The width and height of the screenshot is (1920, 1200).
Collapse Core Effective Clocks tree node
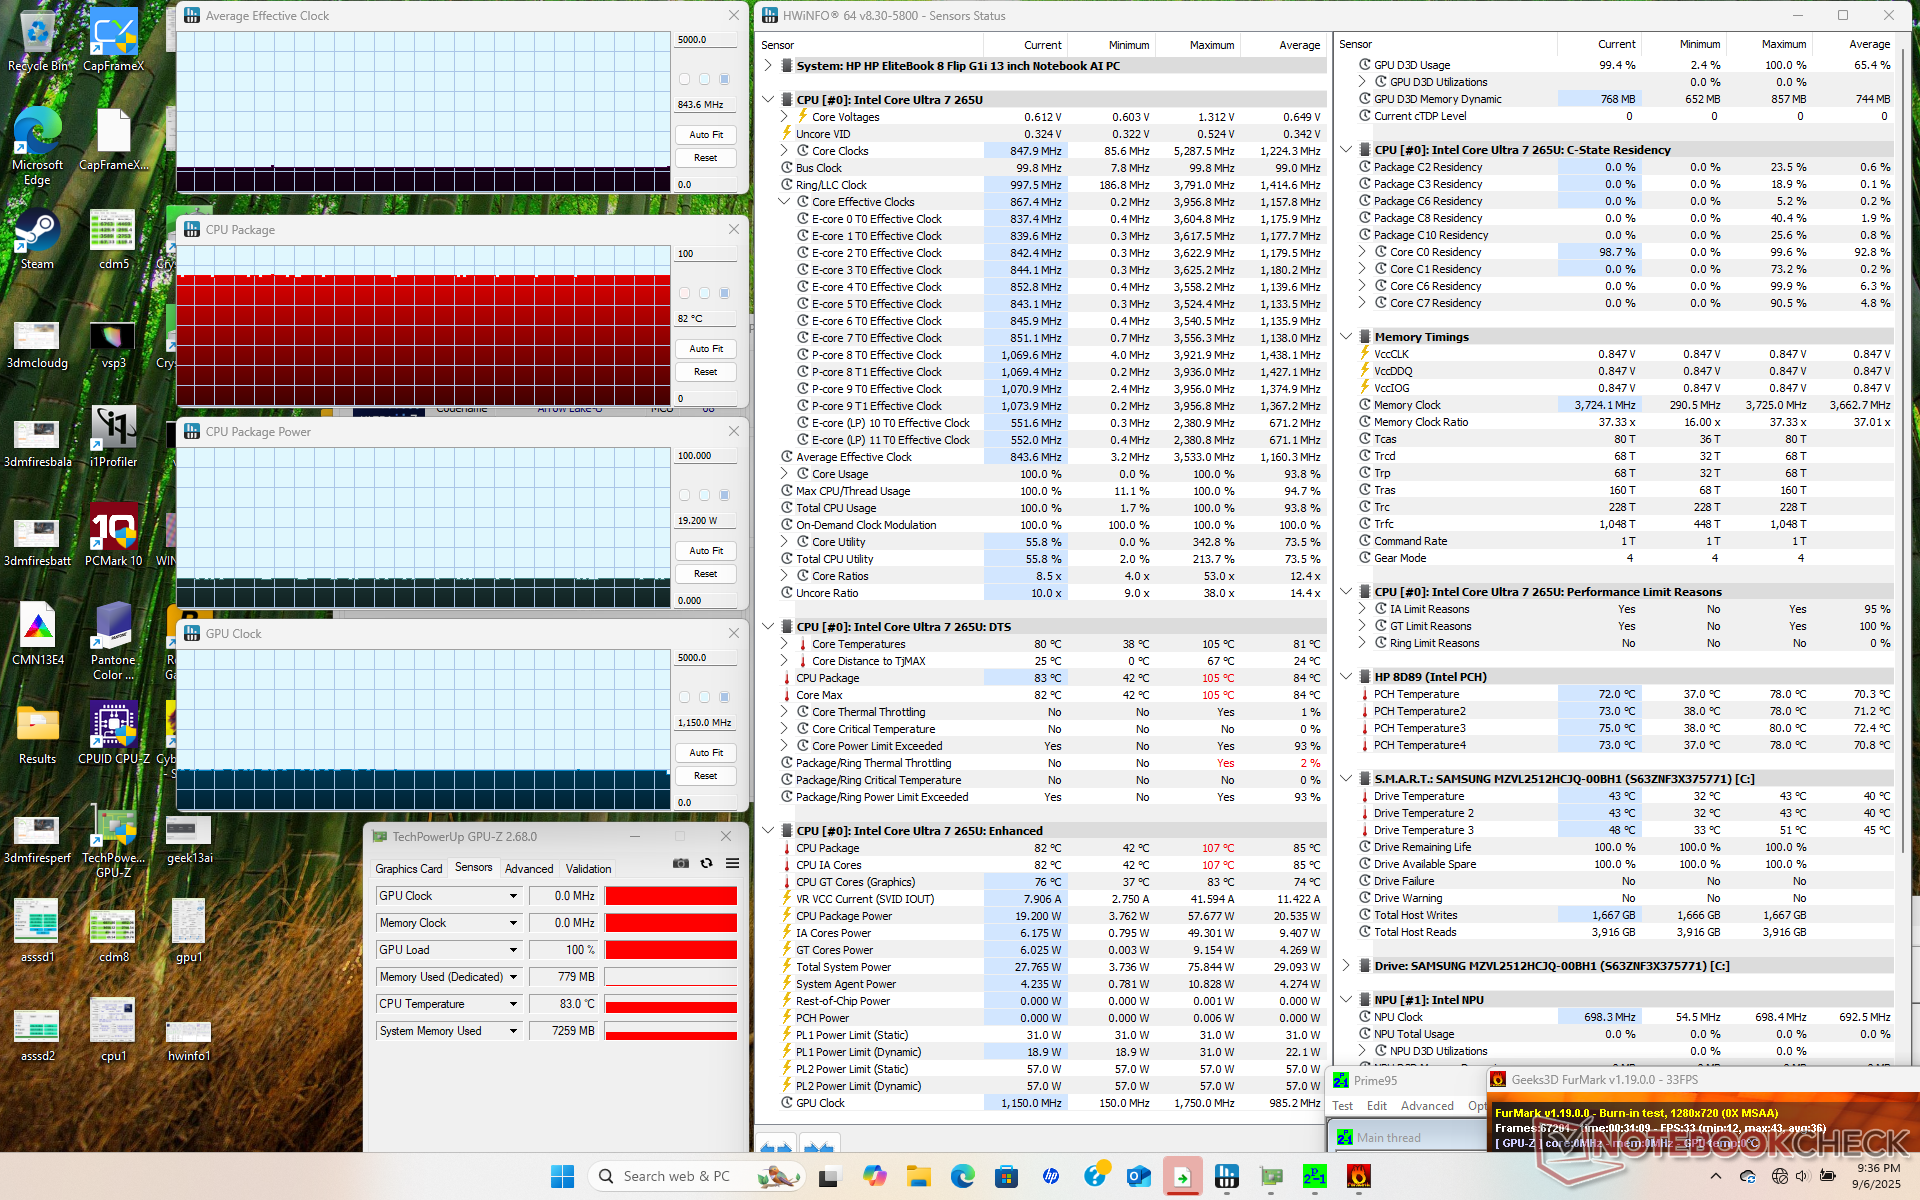click(x=785, y=202)
